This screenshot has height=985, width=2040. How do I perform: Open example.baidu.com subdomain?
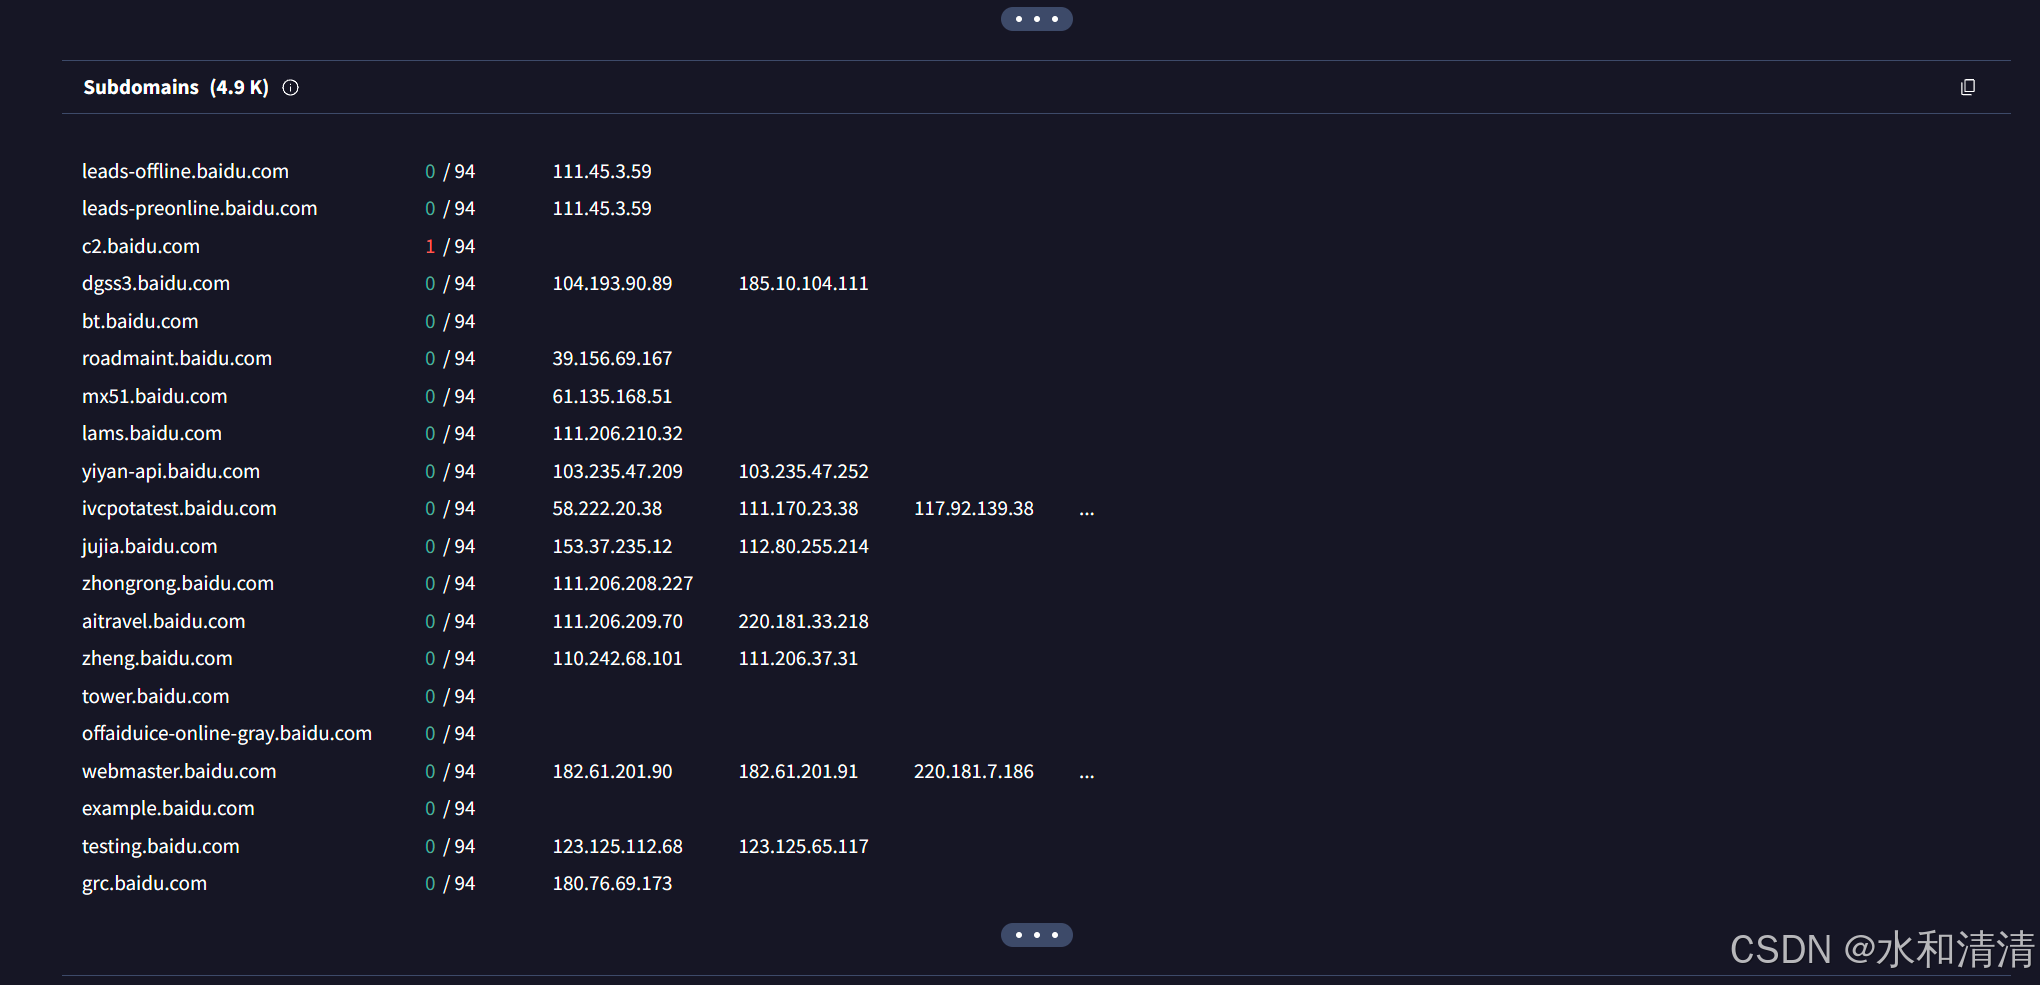coord(168,808)
